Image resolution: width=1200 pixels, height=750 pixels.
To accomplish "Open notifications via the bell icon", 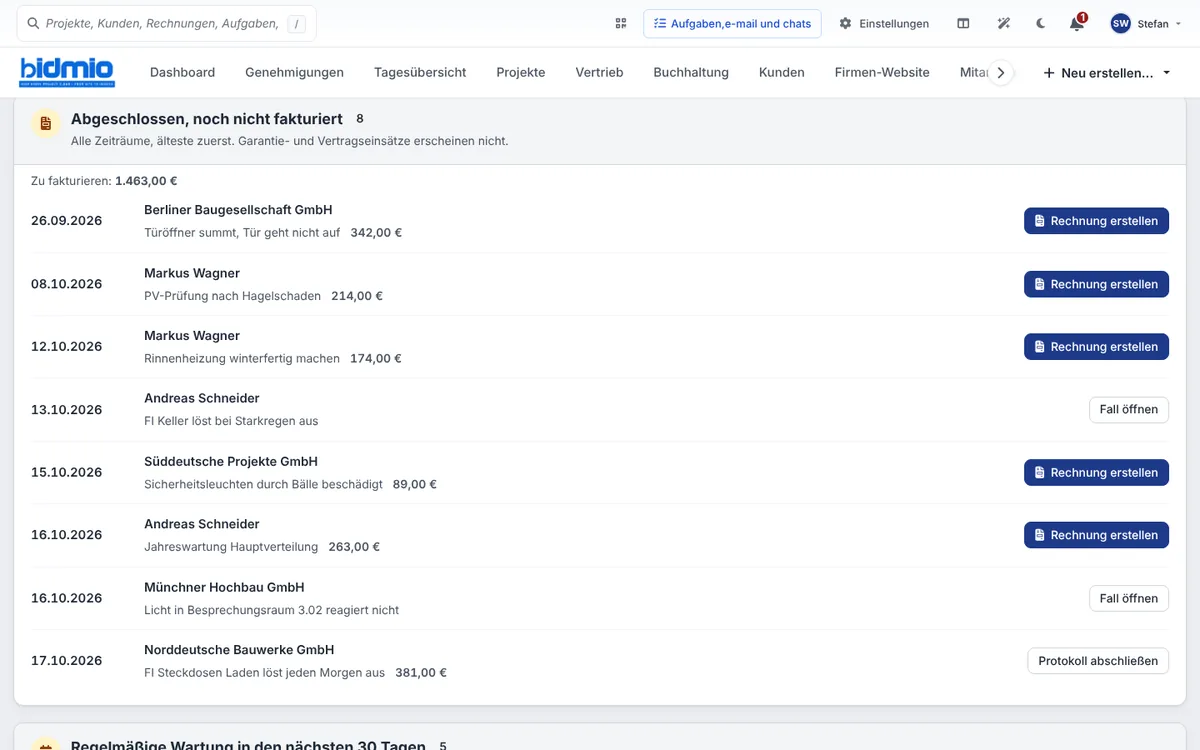I will pos(1077,23).
